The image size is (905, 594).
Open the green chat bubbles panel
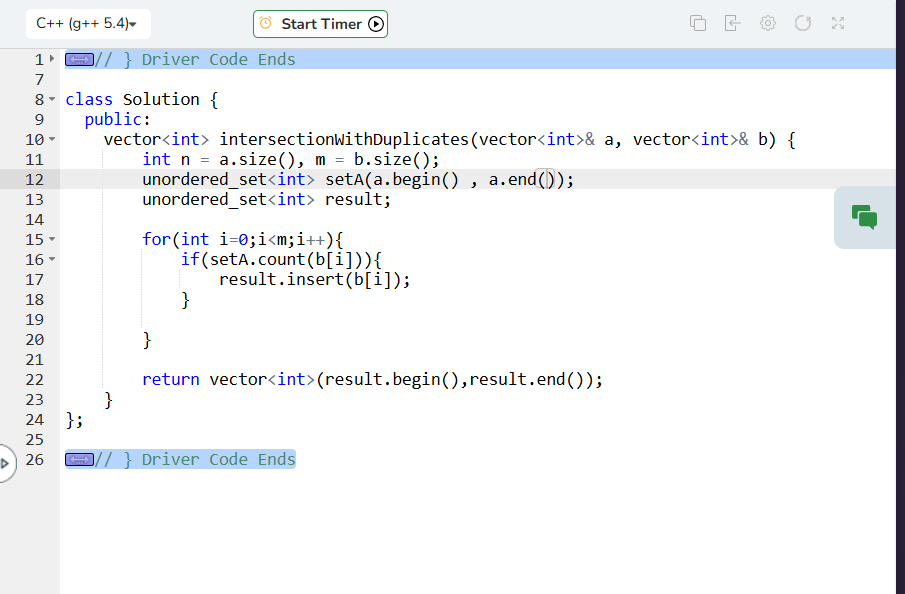[864, 218]
